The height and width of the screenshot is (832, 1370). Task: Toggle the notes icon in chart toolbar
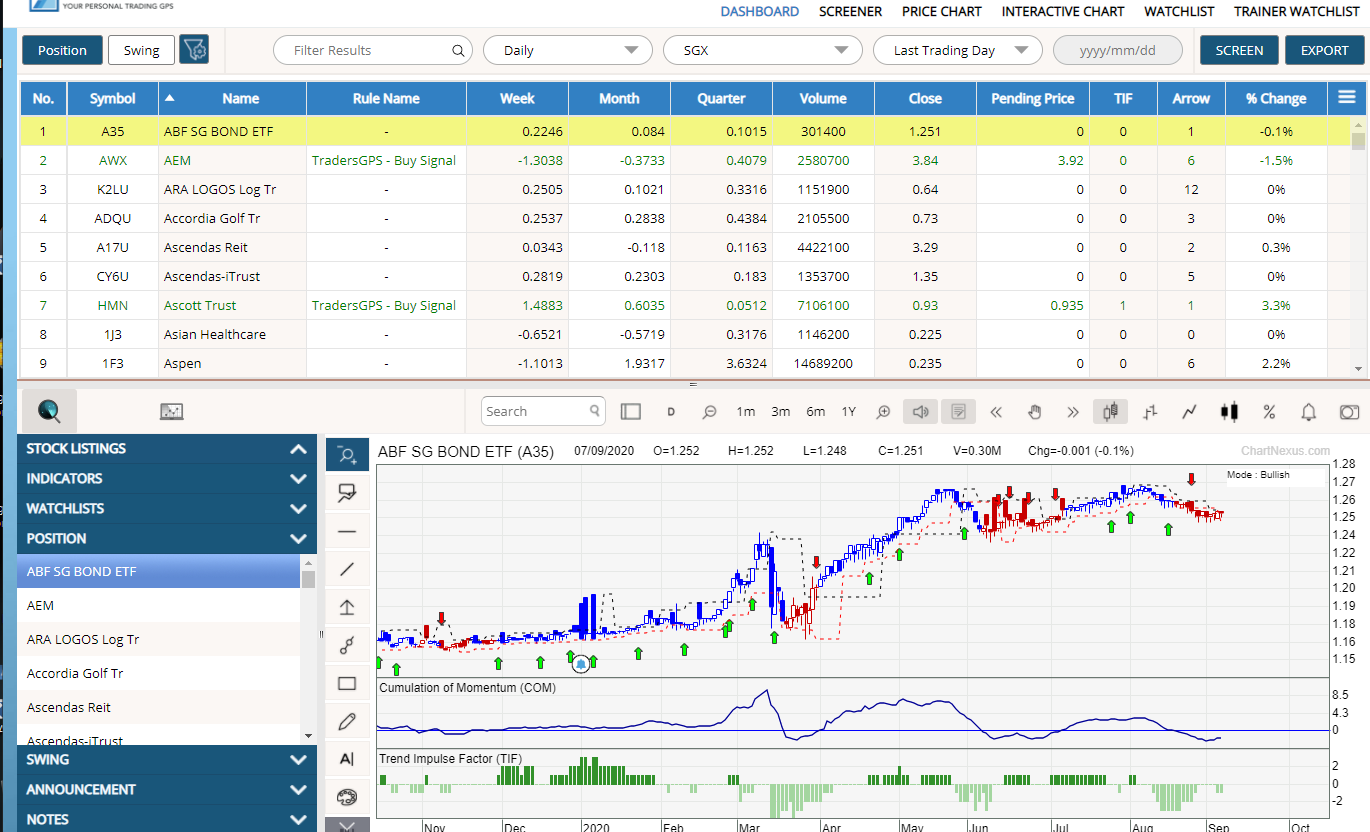(958, 411)
